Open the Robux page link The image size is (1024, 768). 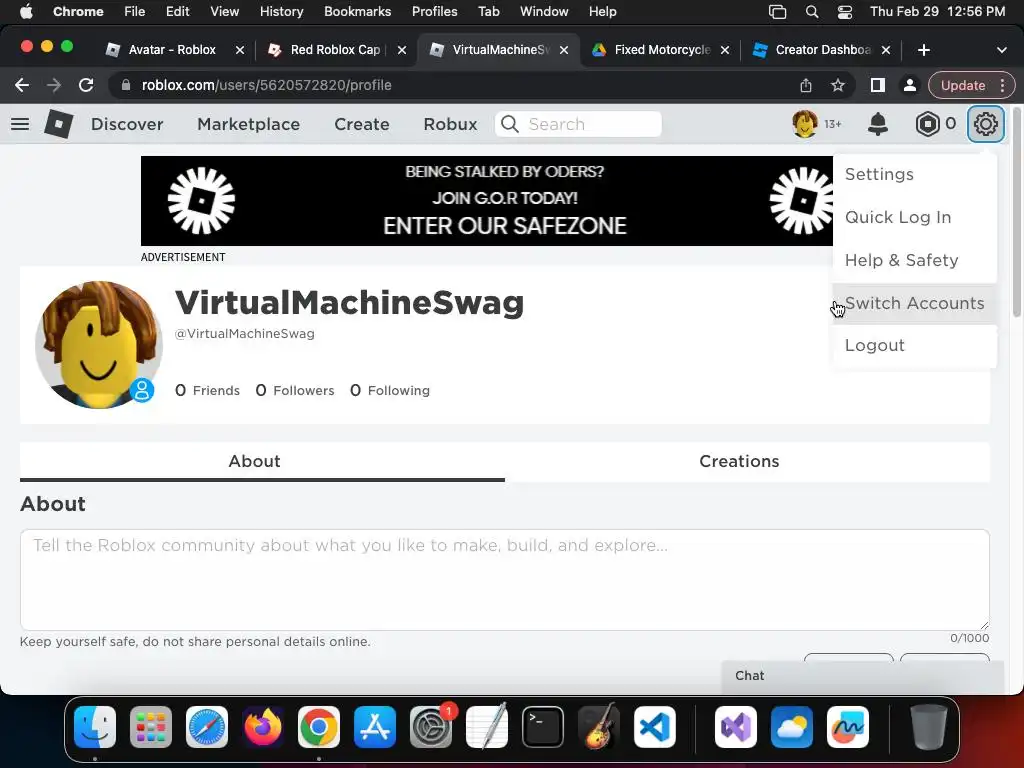click(451, 124)
